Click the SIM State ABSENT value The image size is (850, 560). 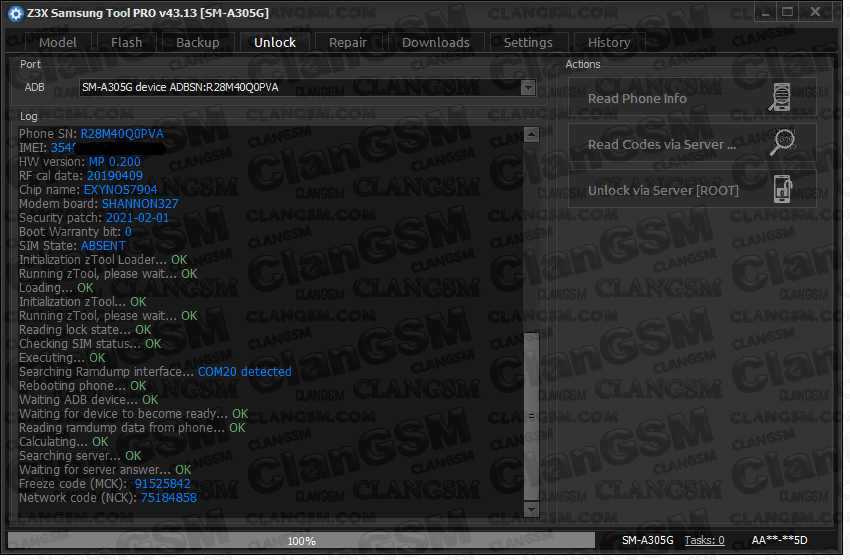click(x=103, y=246)
